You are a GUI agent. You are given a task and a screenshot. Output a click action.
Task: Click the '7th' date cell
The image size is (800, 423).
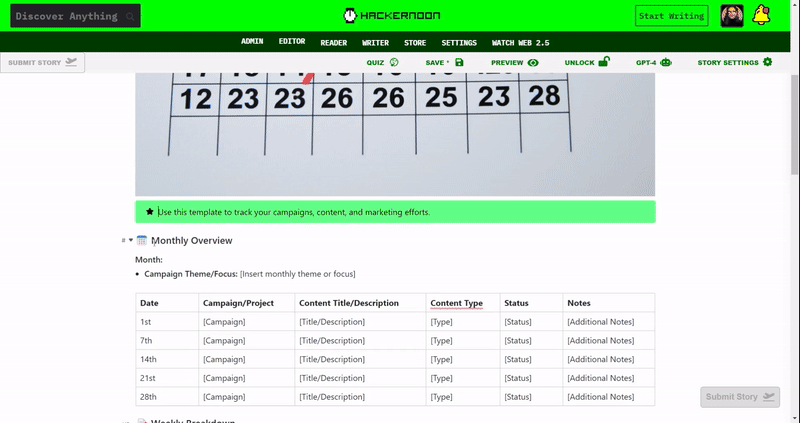click(167, 340)
